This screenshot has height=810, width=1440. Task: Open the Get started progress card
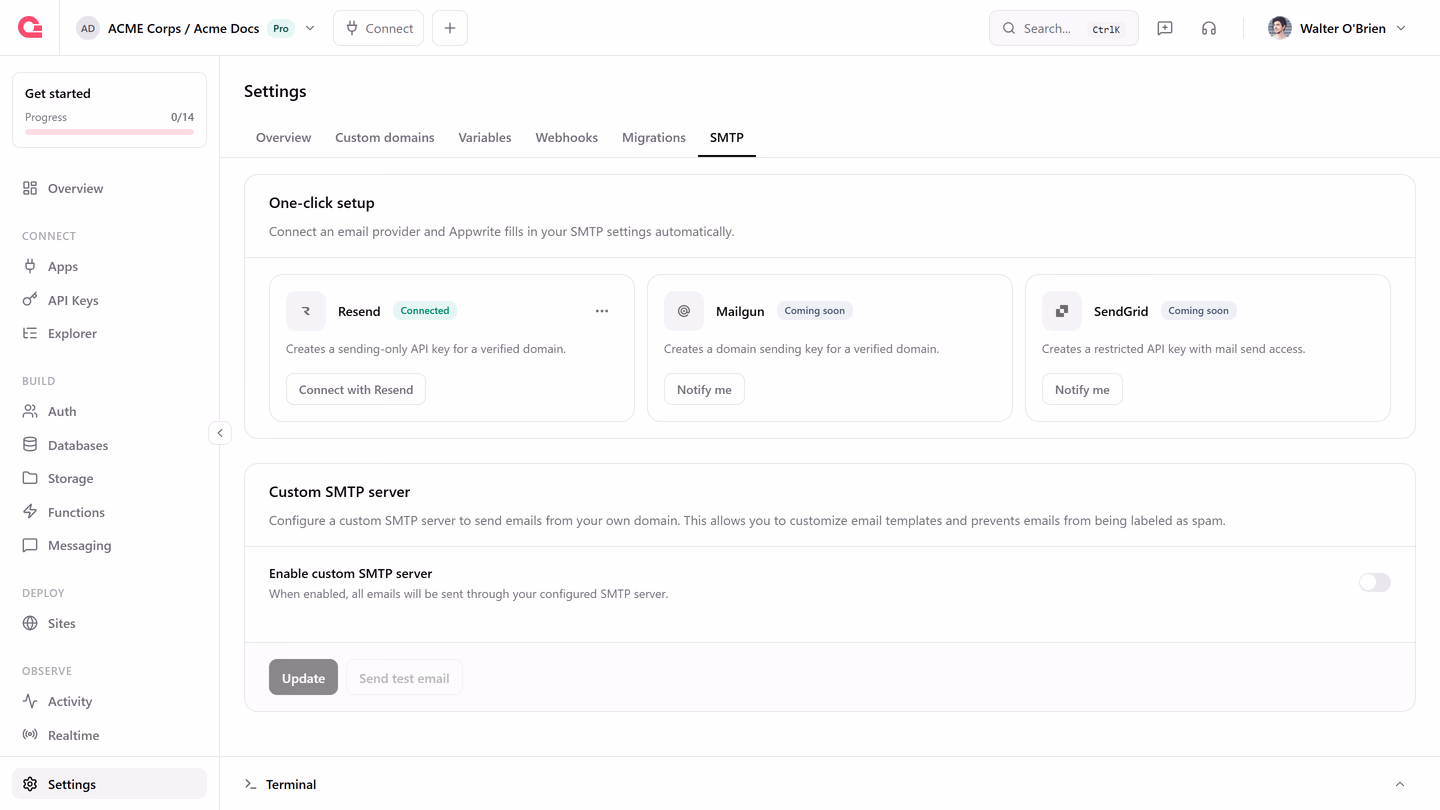pyautogui.click(x=109, y=110)
